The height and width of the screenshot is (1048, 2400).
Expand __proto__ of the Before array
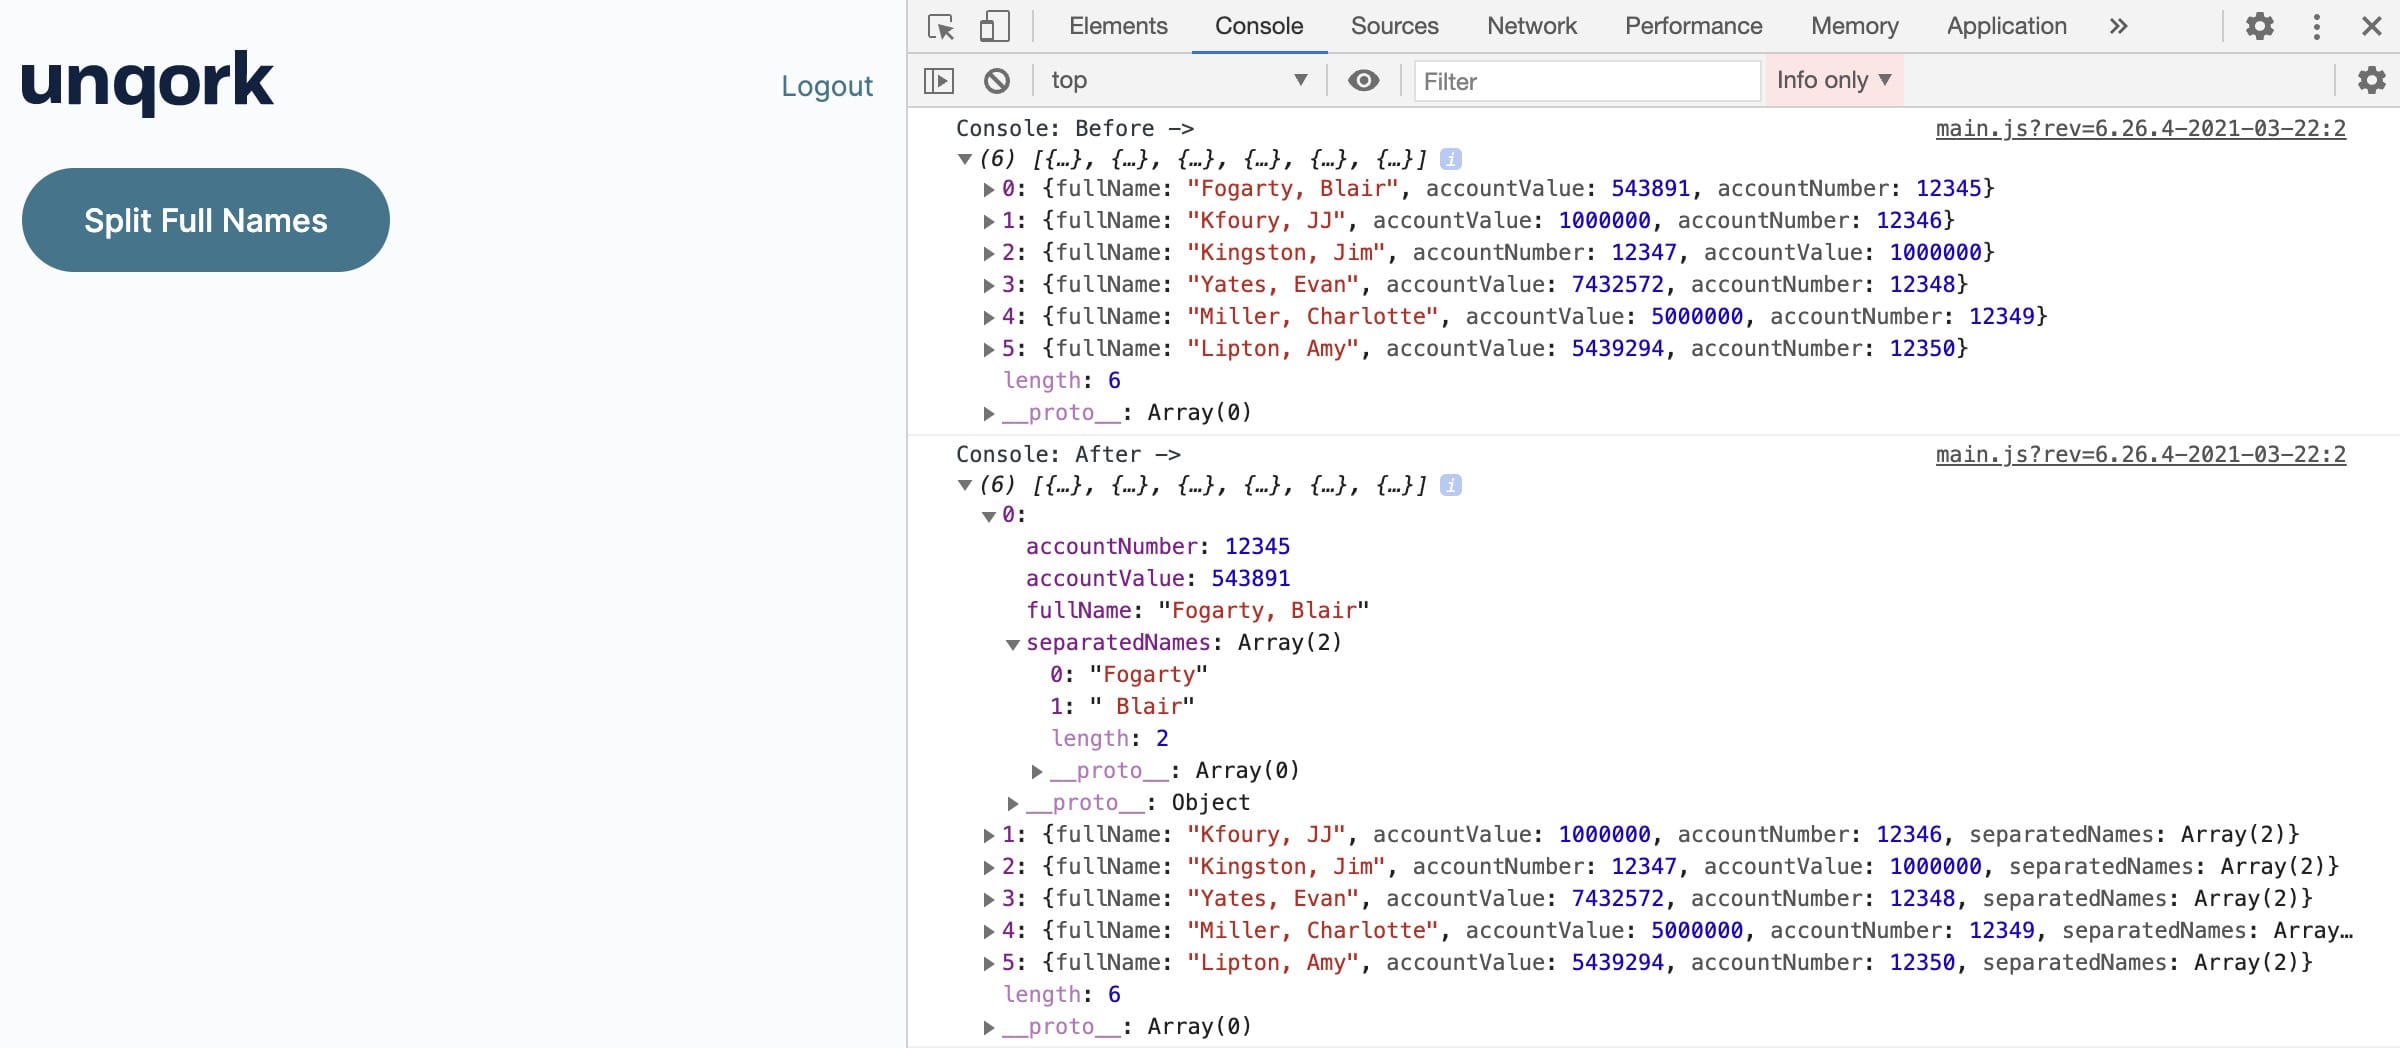[988, 413]
